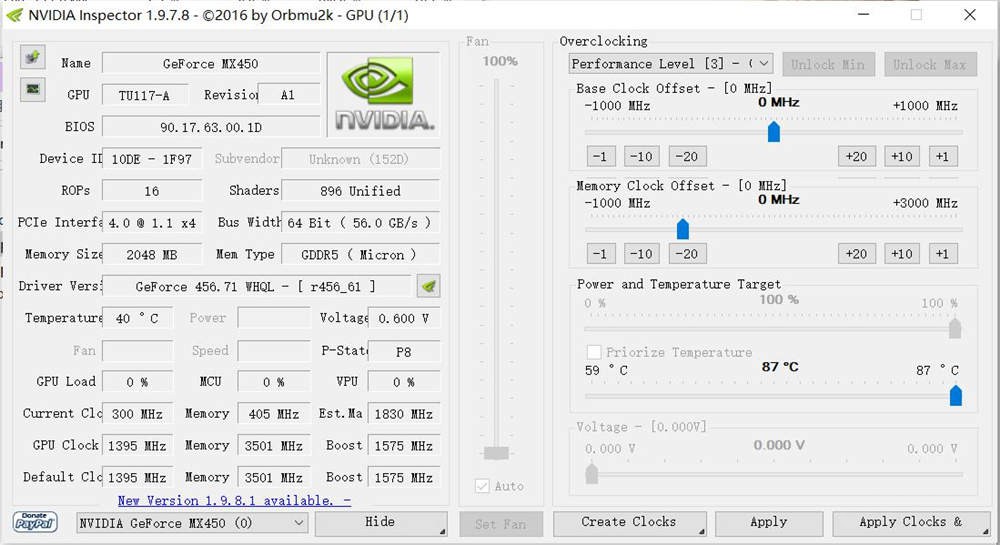Click the Device ID field 10DE - 1F97

click(152, 159)
